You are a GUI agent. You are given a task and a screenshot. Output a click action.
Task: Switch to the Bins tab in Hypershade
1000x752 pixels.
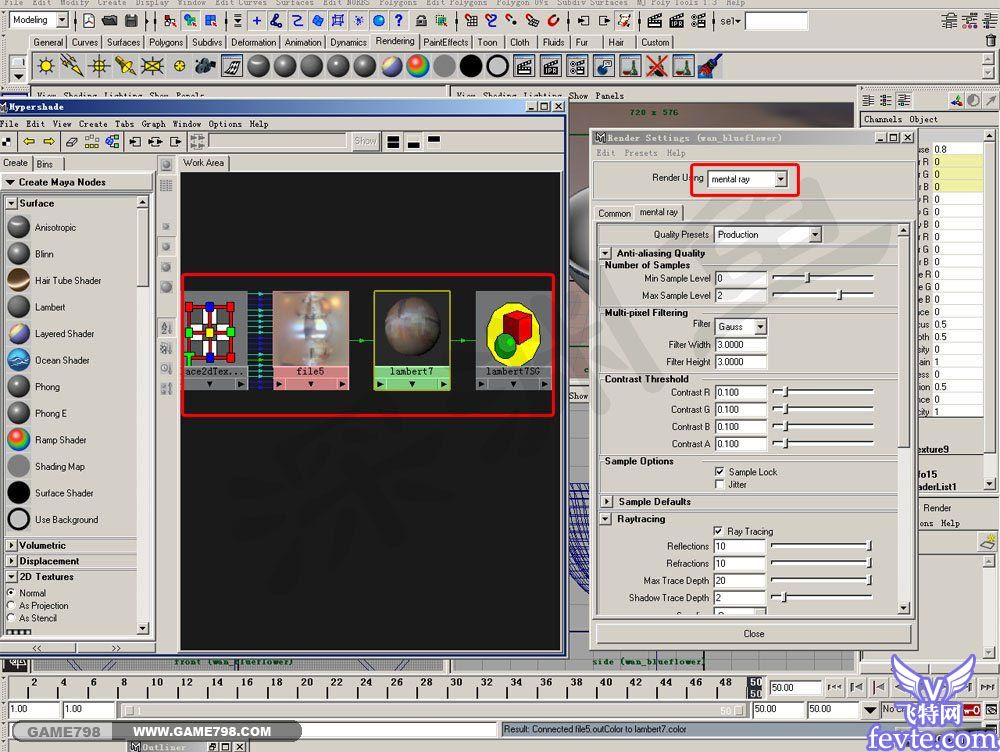tap(45, 164)
